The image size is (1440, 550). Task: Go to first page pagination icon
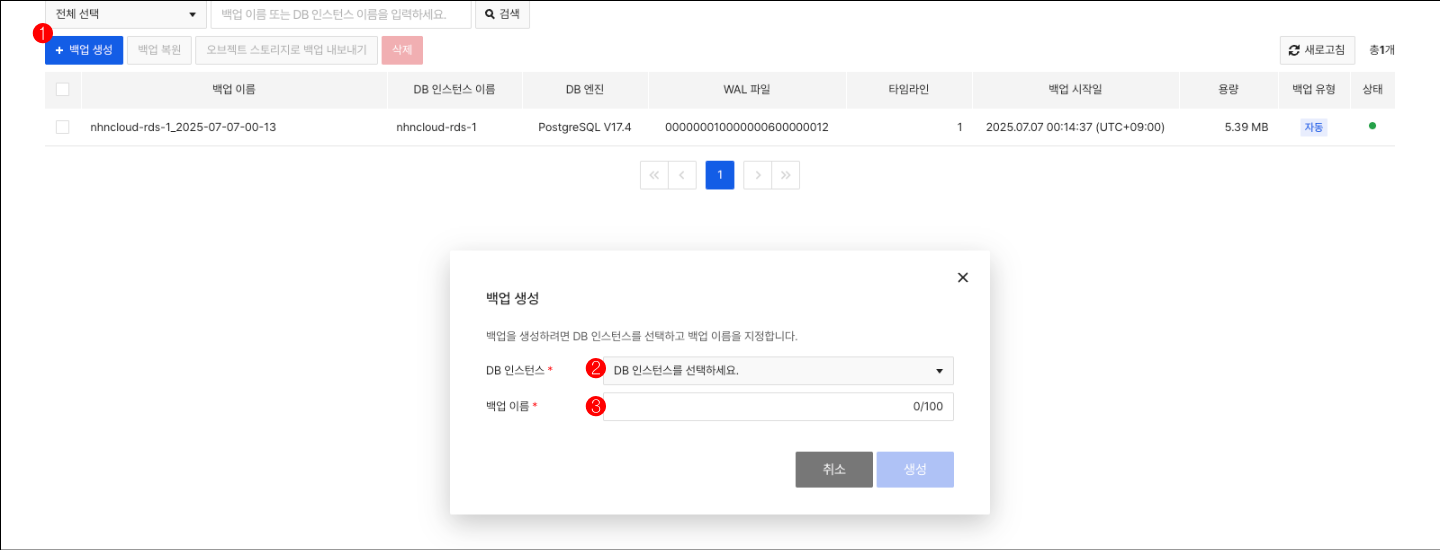point(654,175)
